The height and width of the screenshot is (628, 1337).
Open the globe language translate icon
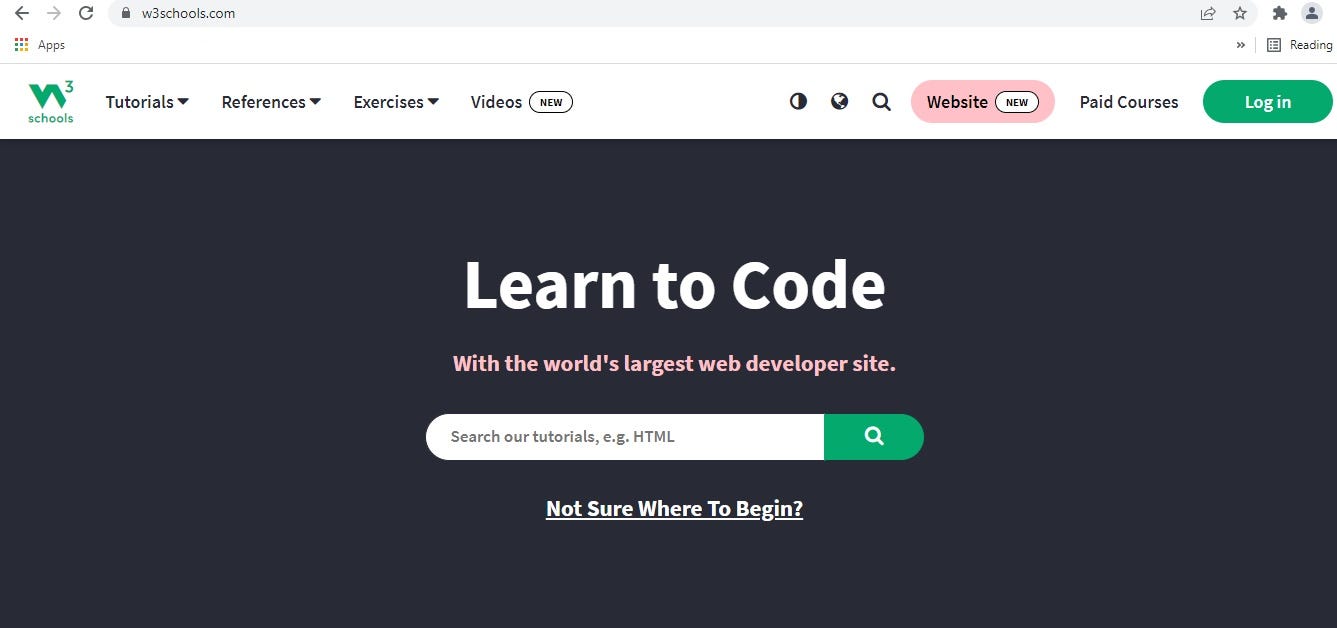[x=840, y=101]
